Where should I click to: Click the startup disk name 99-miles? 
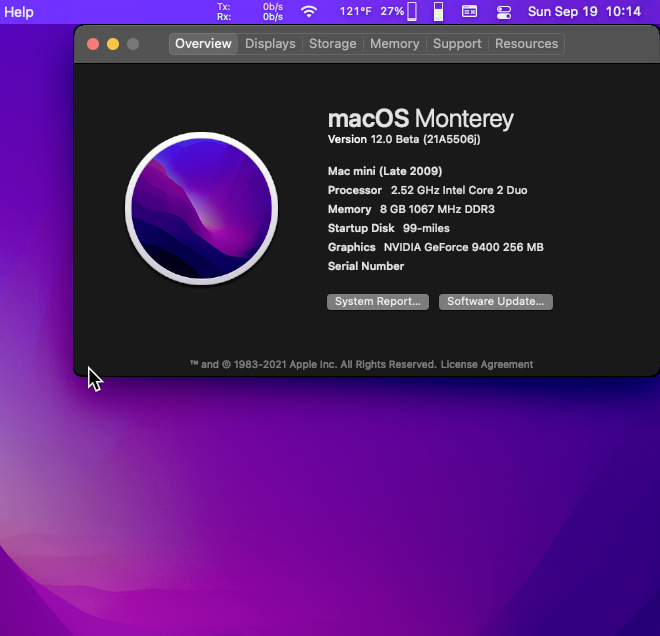[x=426, y=228]
